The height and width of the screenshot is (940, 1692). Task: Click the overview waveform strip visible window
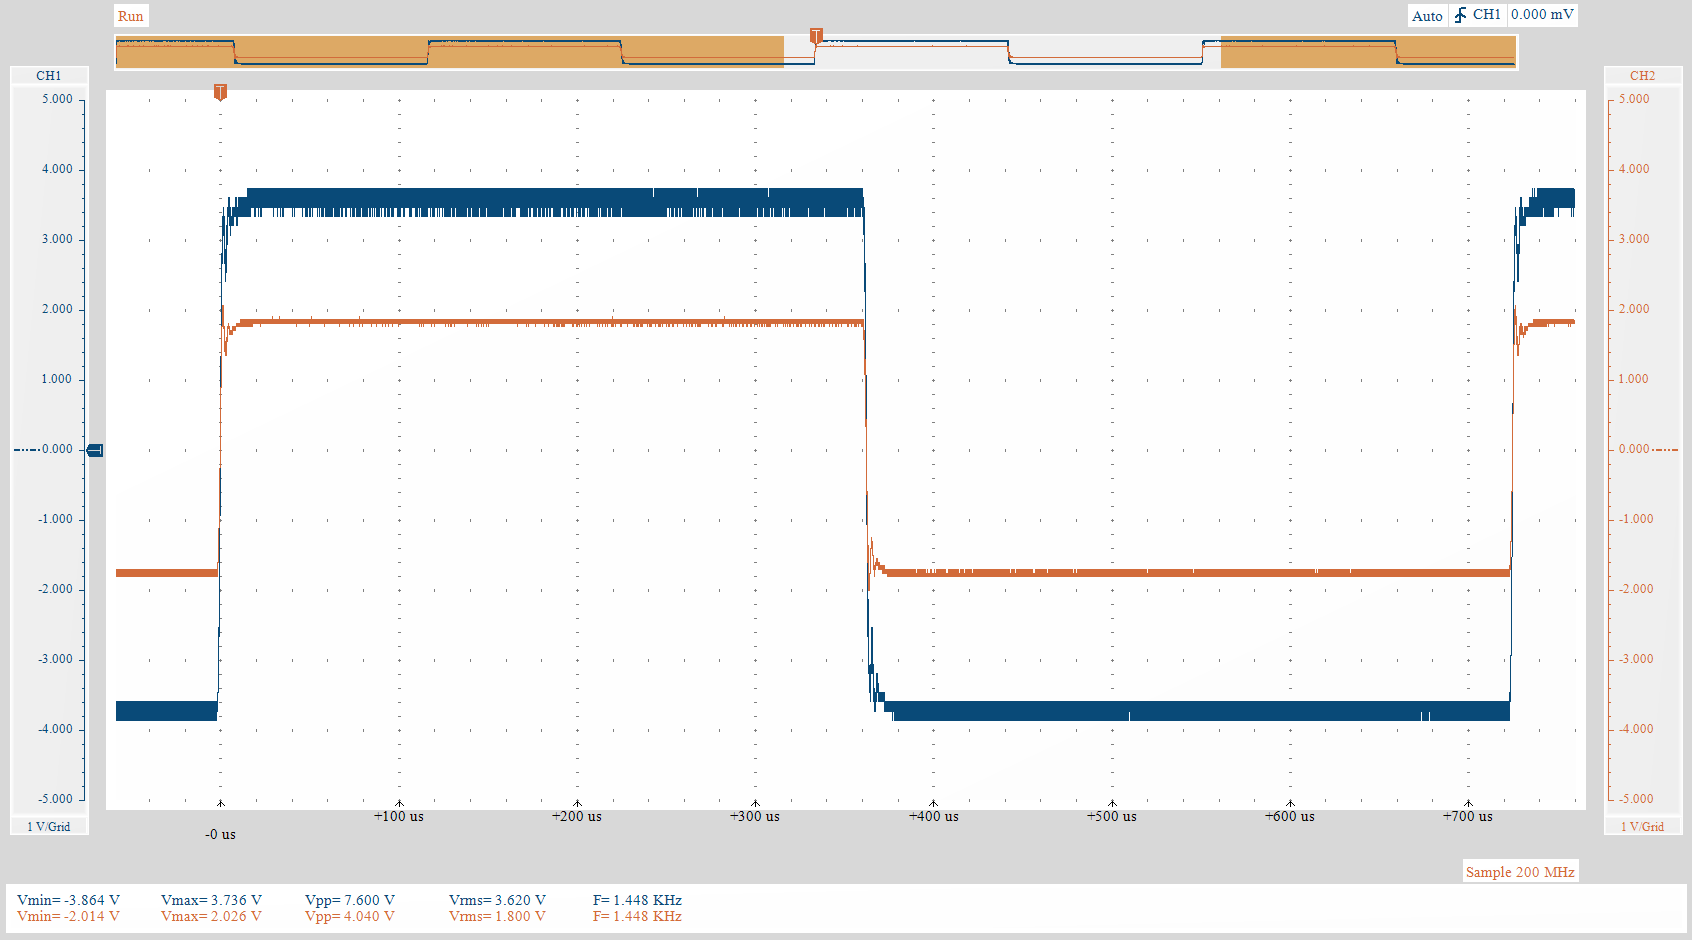pos(1002,51)
